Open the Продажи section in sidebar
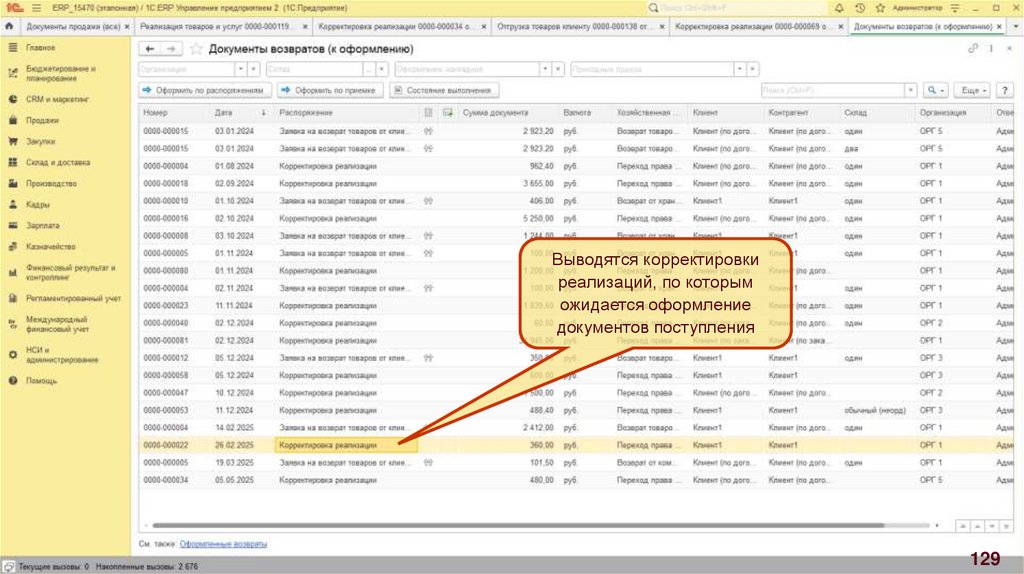 [x=41, y=120]
